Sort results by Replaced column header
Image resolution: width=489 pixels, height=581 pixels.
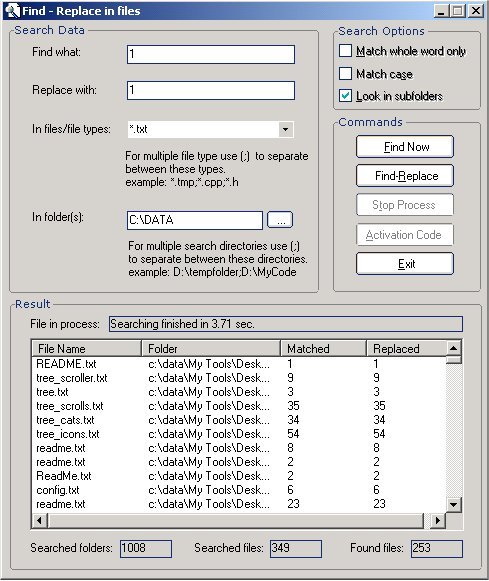(406, 349)
